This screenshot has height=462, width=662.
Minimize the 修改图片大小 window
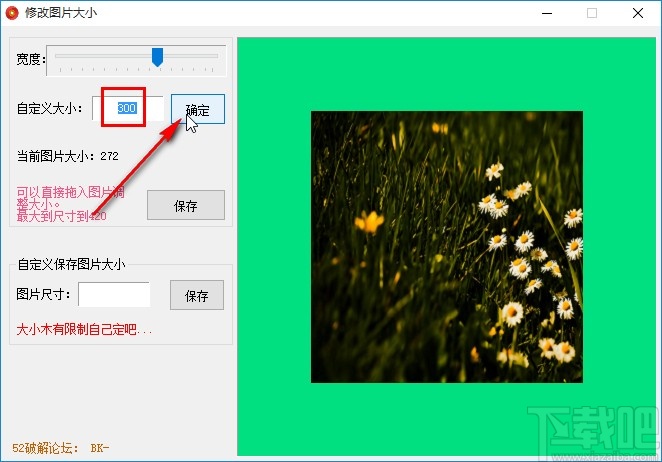click(x=547, y=13)
